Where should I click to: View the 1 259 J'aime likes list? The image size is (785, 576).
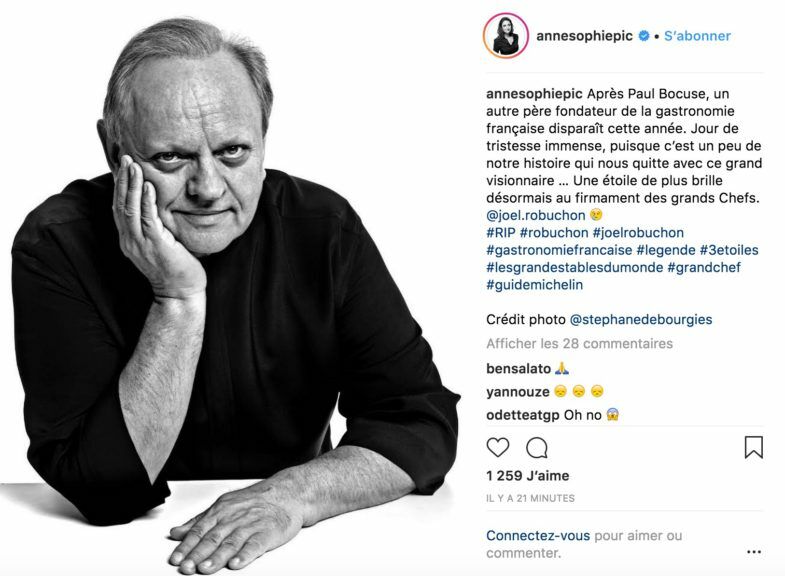pyautogui.click(x=528, y=475)
